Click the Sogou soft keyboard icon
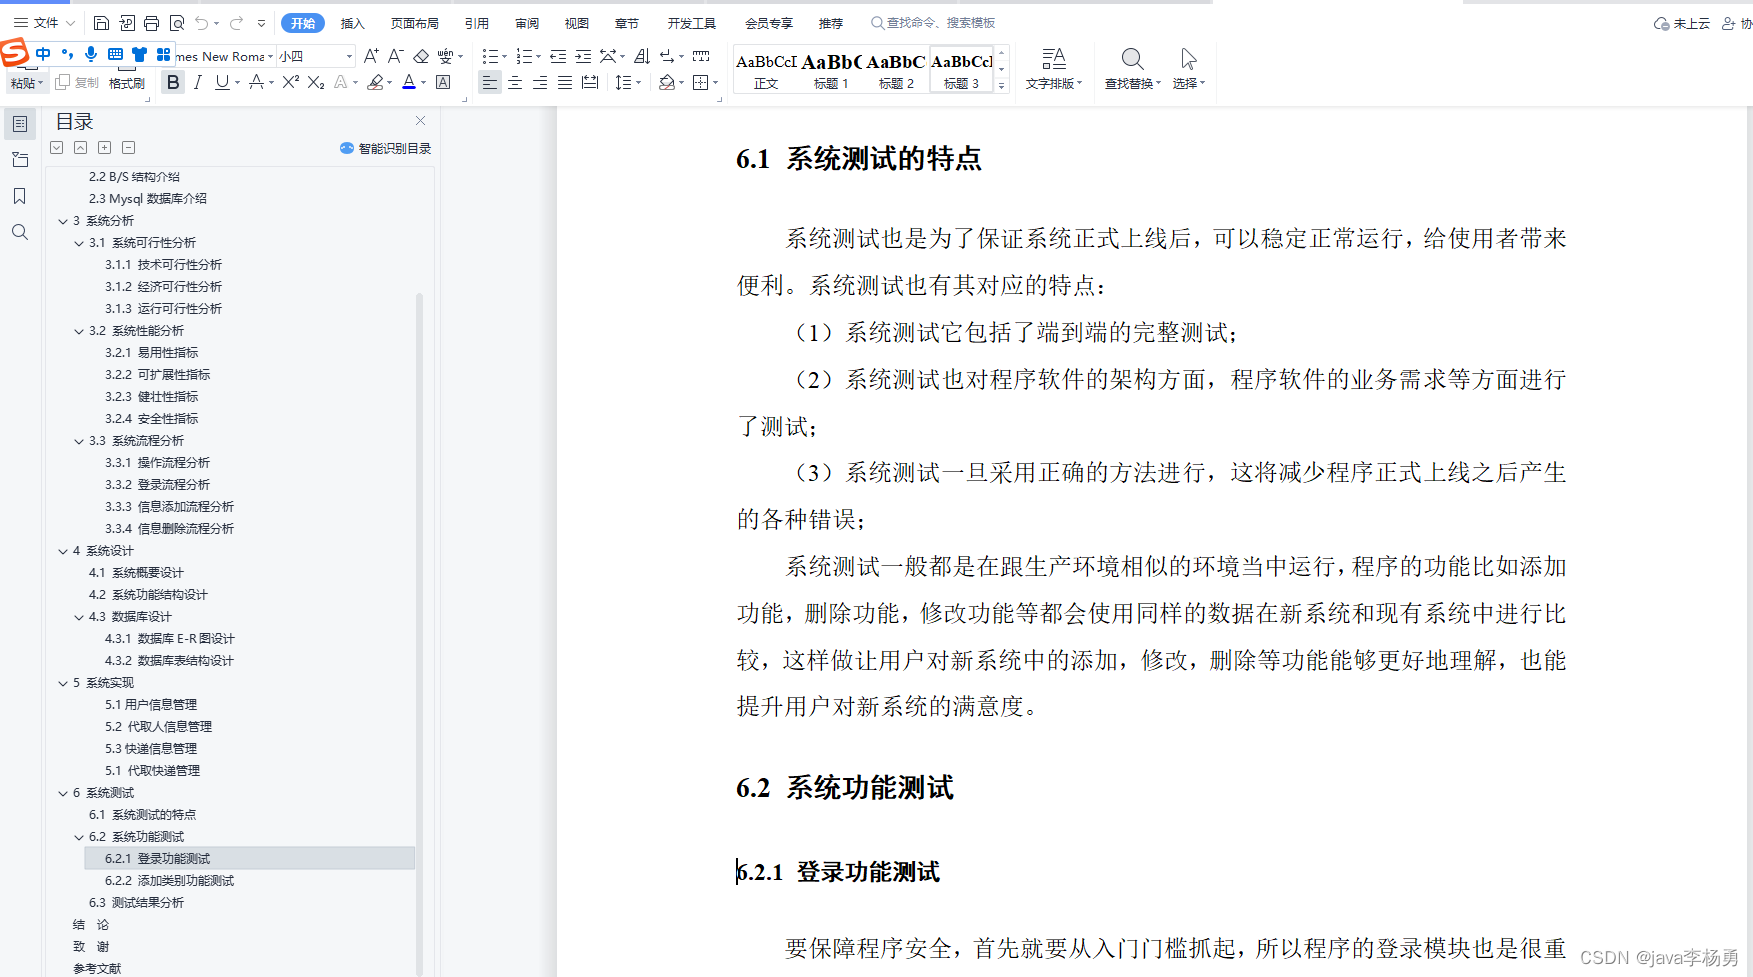 click(115, 54)
